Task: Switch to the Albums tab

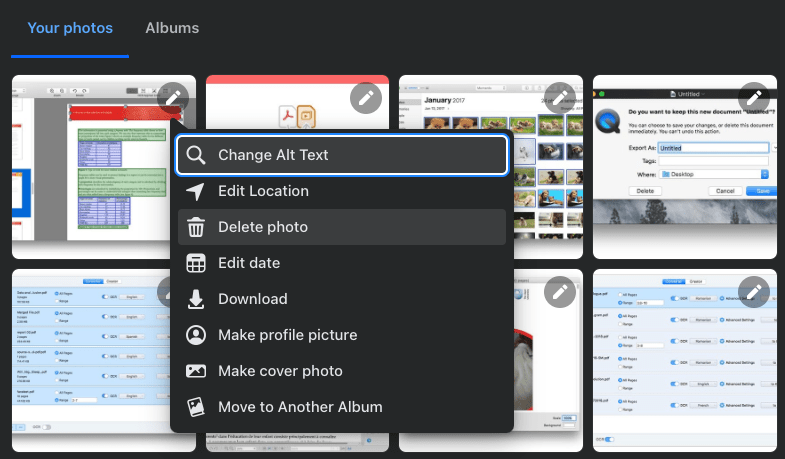Action: pos(172,28)
